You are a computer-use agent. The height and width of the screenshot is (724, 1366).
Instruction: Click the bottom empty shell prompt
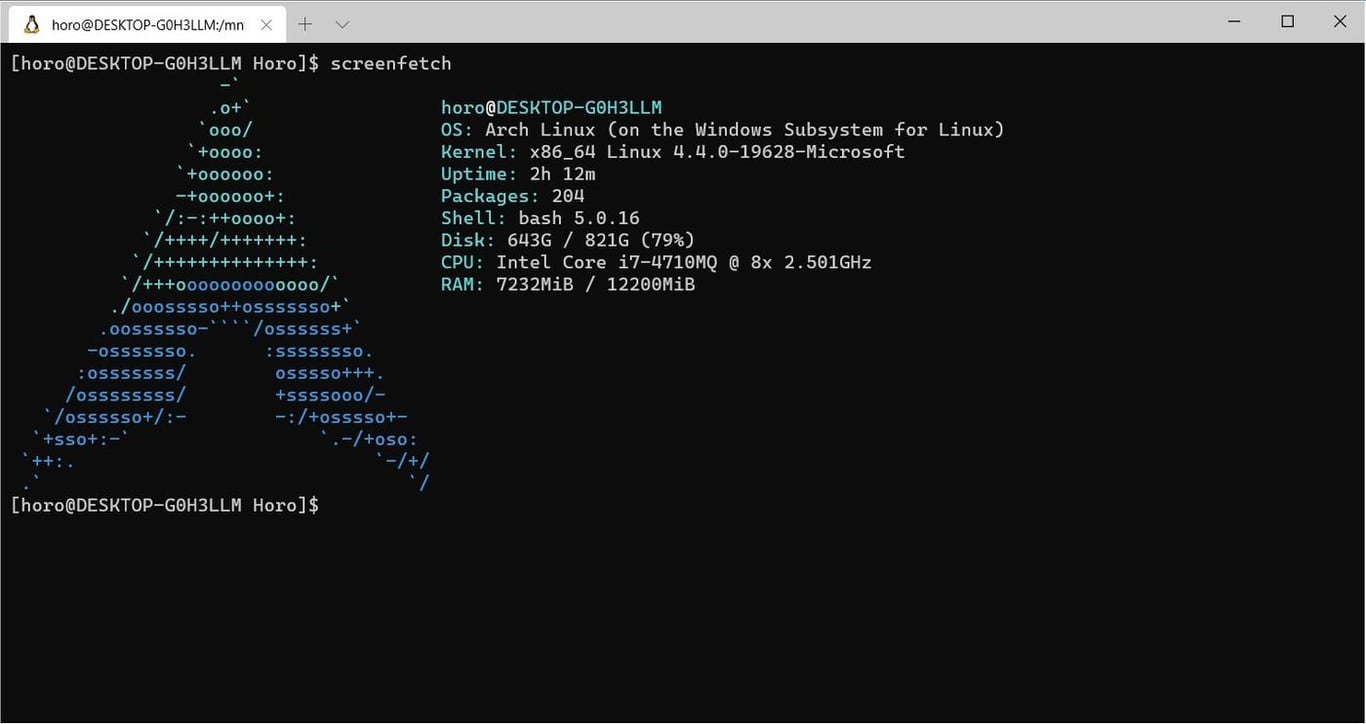165,505
